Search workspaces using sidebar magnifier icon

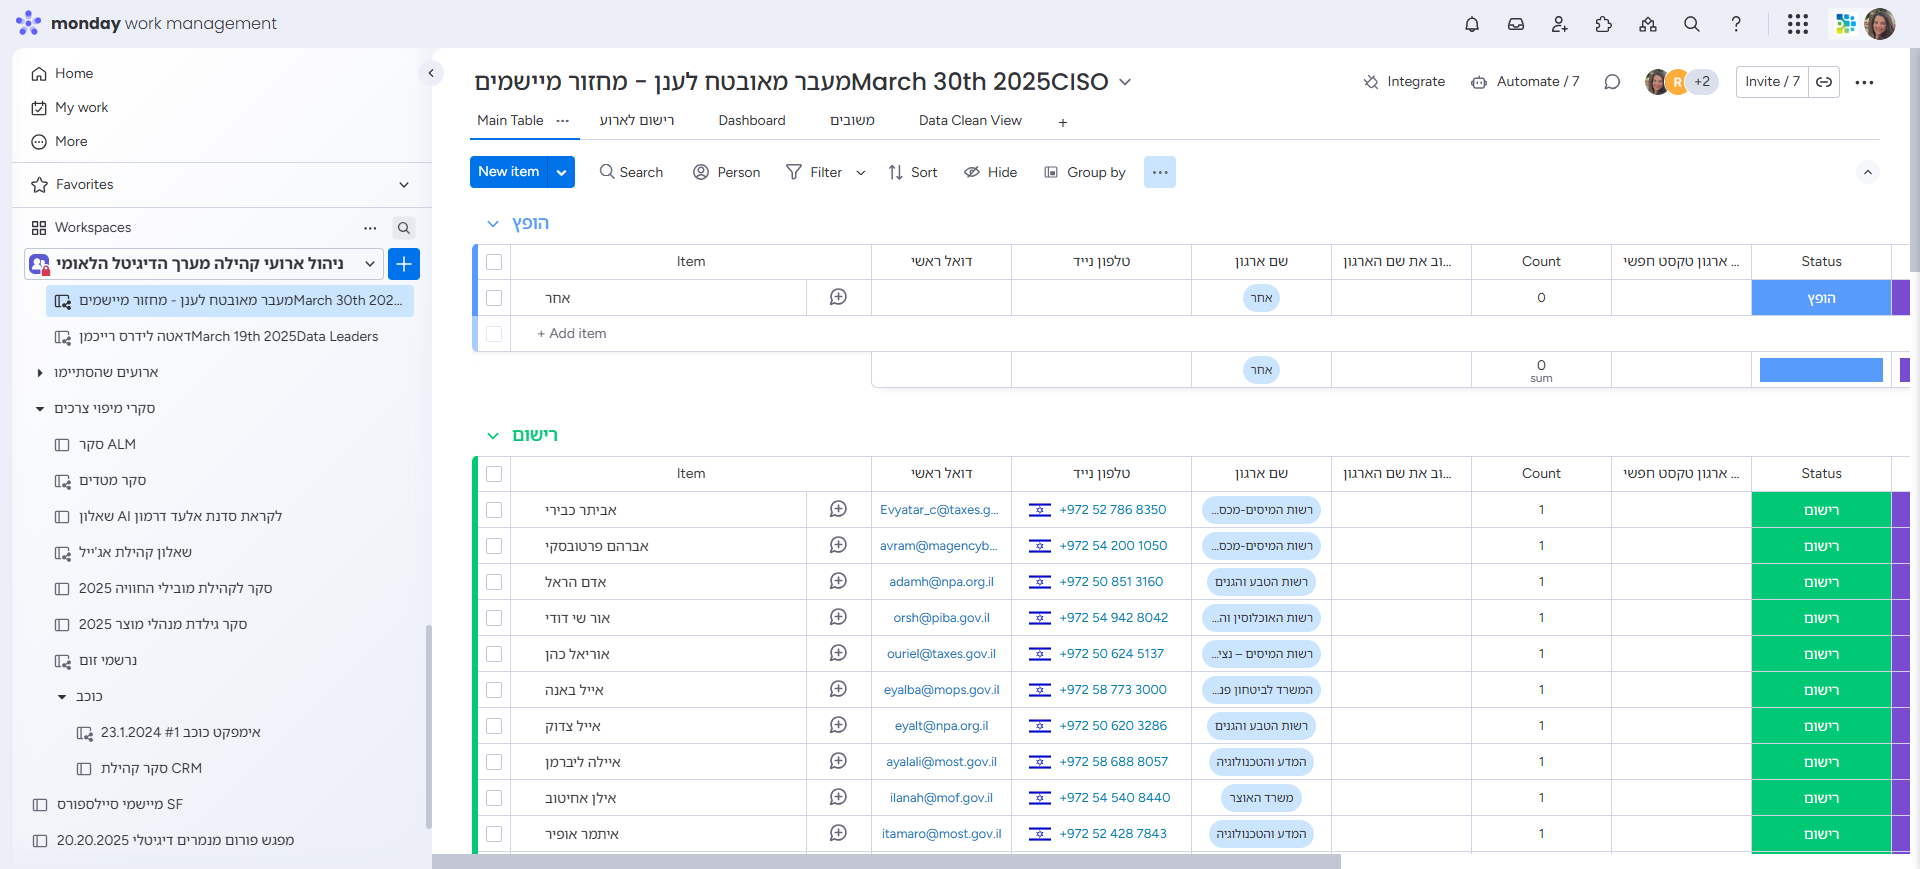tap(403, 228)
